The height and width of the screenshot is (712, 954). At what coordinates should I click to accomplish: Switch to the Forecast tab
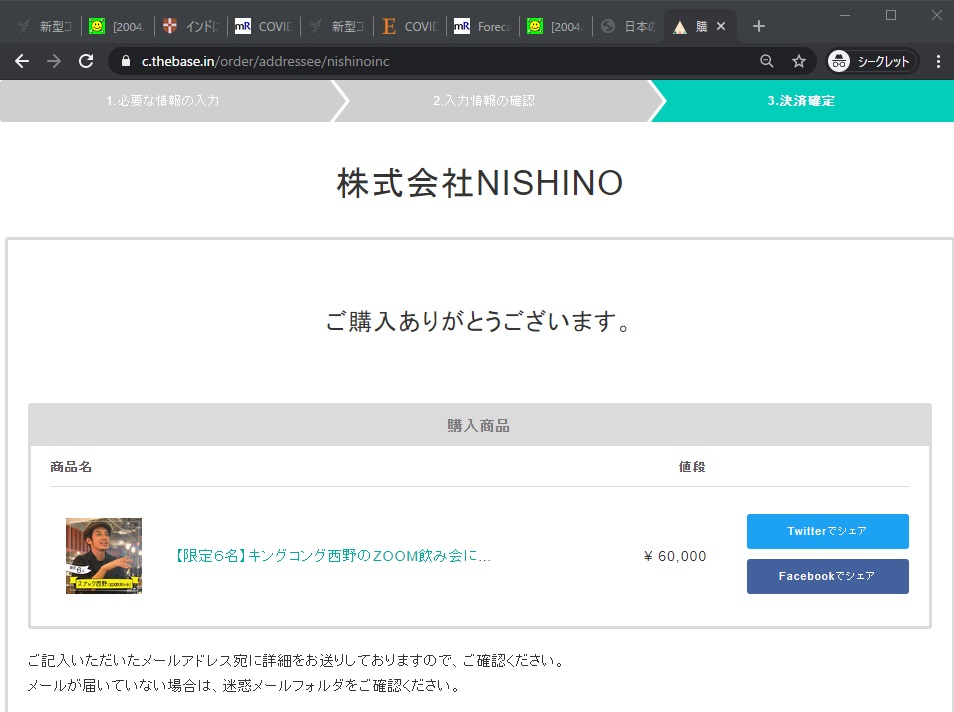tap(482, 26)
